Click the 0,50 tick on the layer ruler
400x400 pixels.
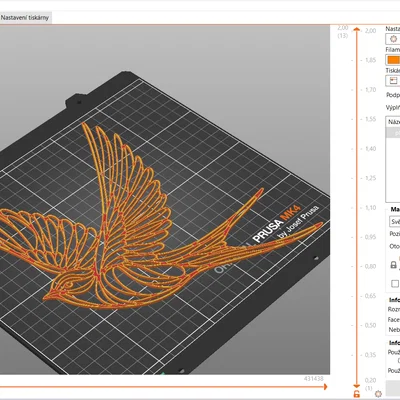370,325
